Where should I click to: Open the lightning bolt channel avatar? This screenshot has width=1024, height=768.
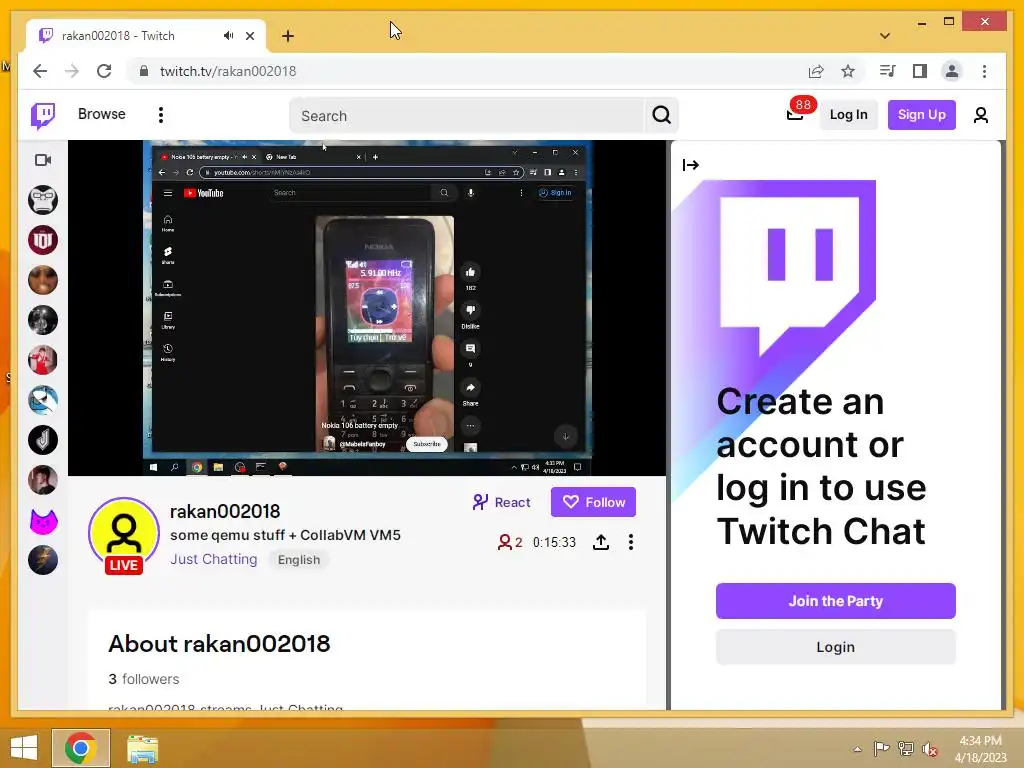pyautogui.click(x=43, y=560)
